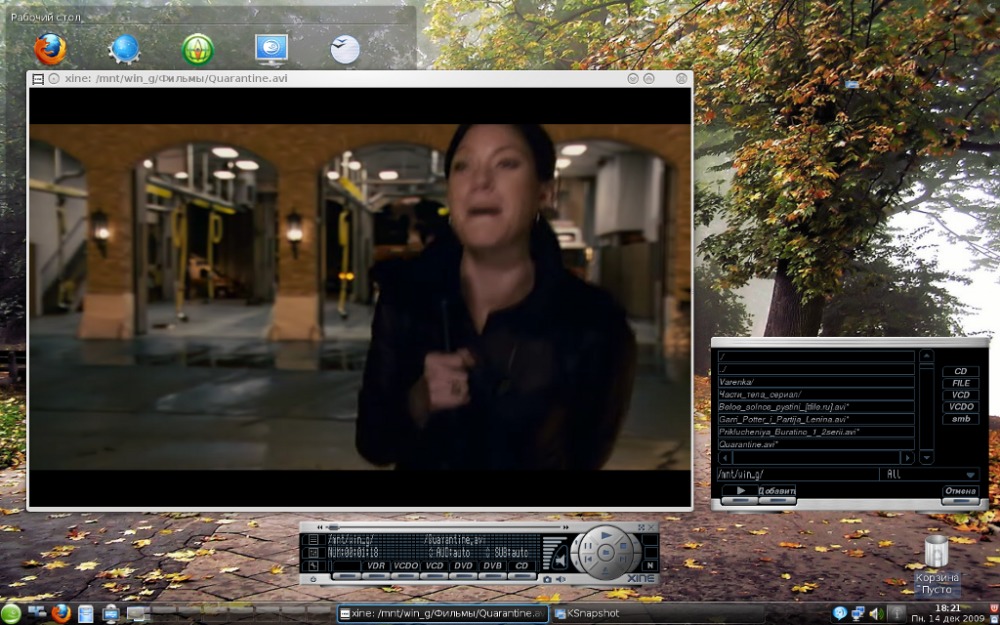
Task: Skip to next track in xine panel
Action: tap(623, 559)
